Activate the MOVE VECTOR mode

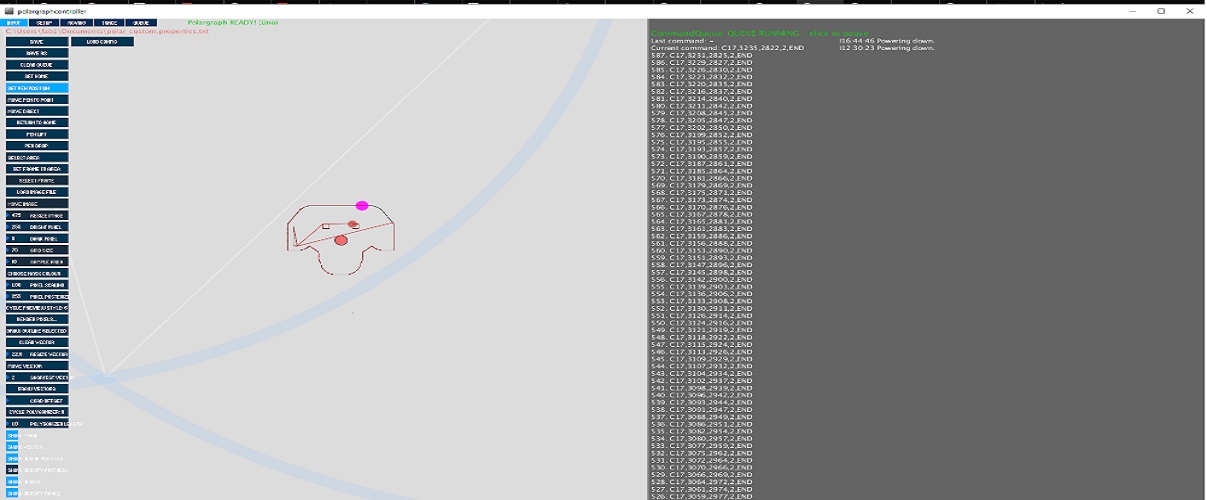click(x=37, y=366)
